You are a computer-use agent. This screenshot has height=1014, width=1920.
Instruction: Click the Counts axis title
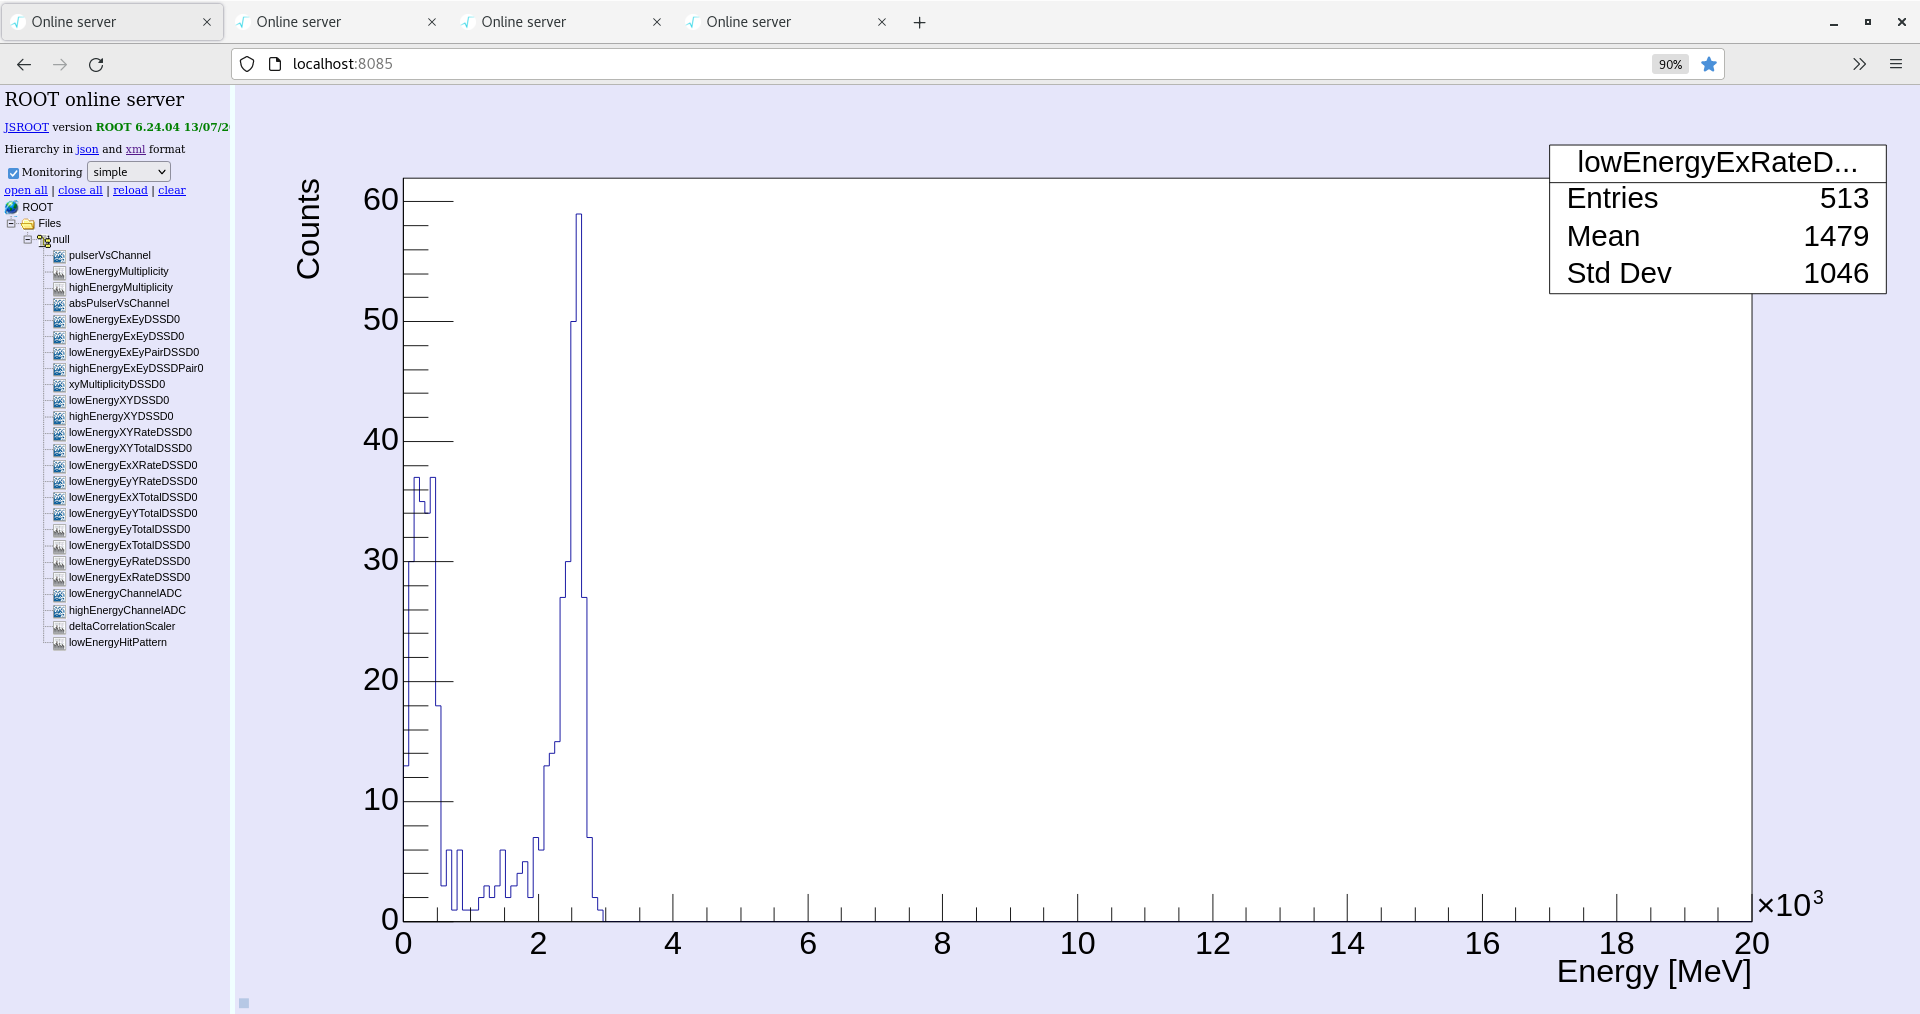[308, 229]
